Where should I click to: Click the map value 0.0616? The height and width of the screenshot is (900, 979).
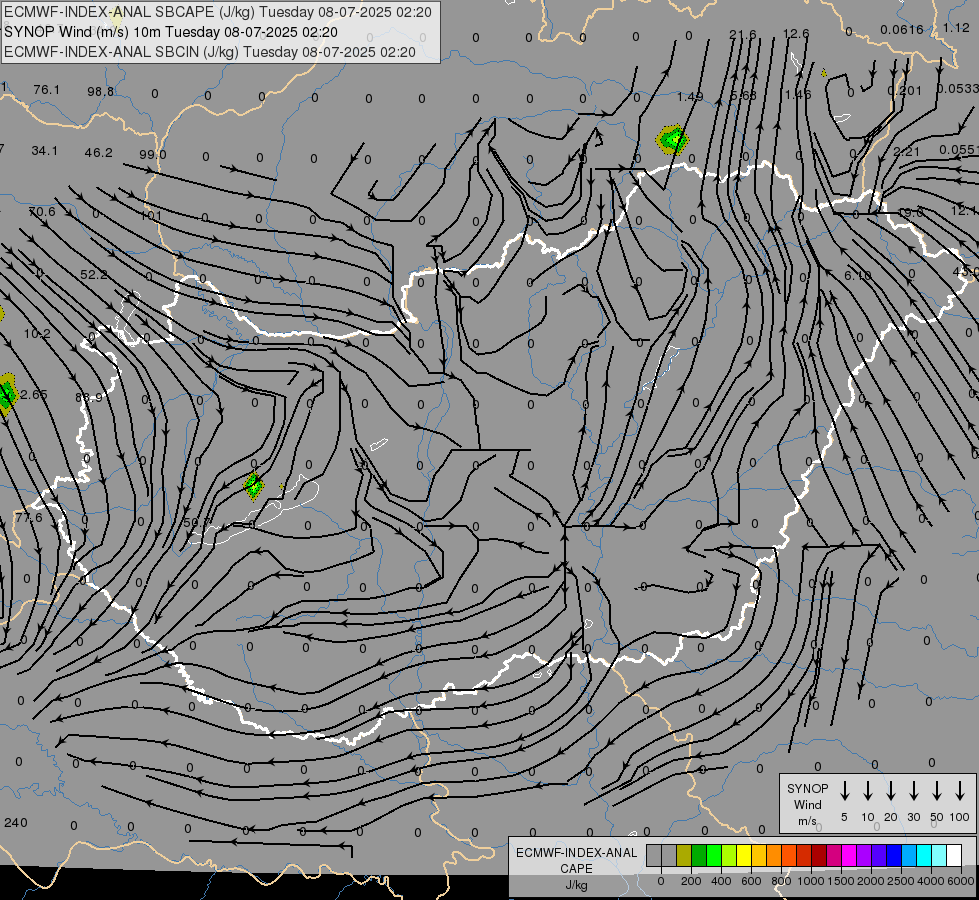(x=902, y=30)
